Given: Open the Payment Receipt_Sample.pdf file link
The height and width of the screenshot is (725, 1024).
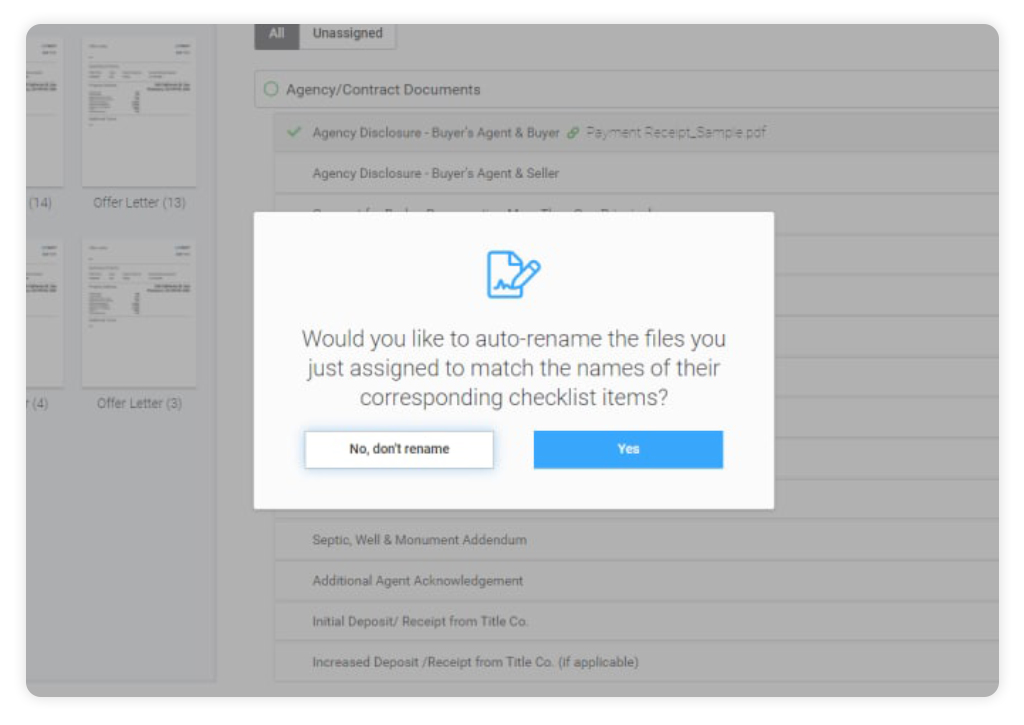Looking at the screenshot, I should point(676,132).
